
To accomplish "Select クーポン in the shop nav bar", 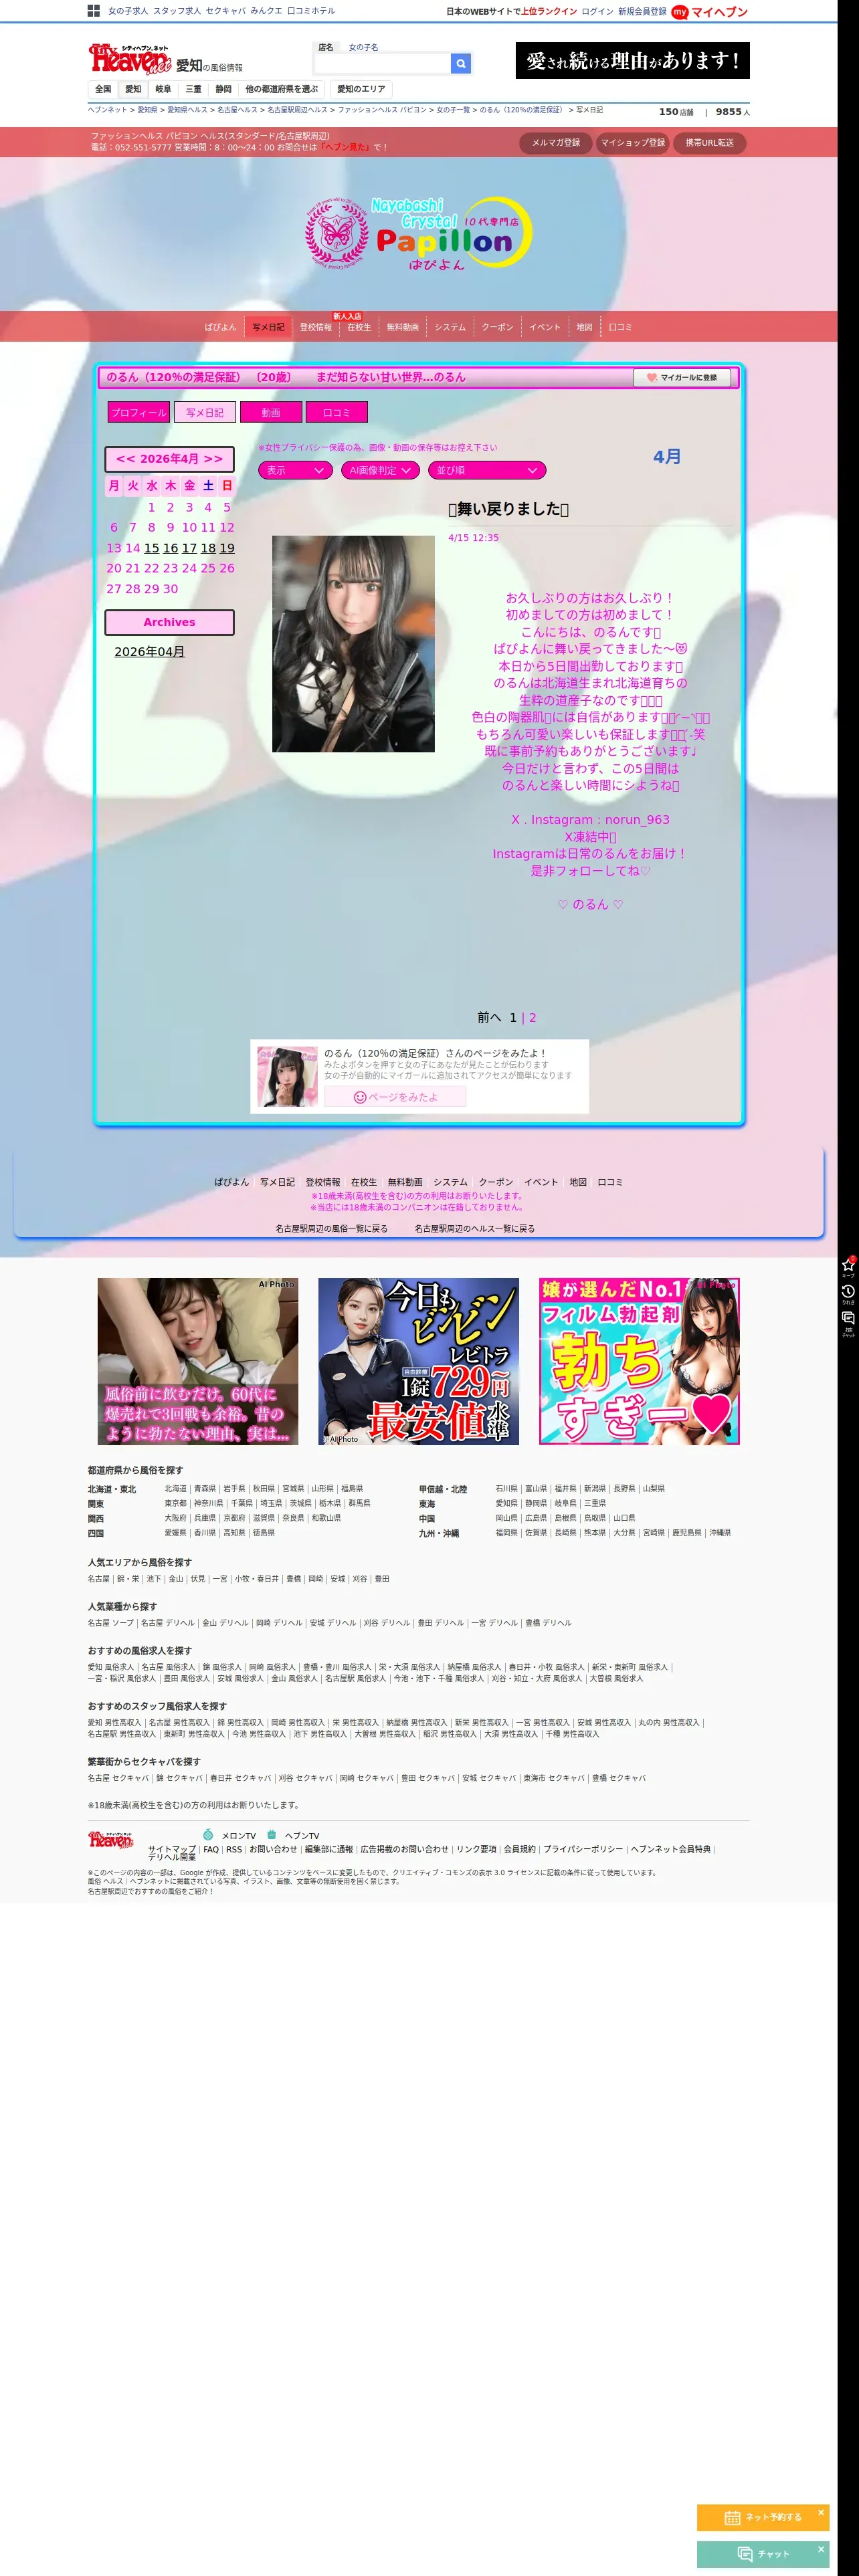I will [497, 327].
